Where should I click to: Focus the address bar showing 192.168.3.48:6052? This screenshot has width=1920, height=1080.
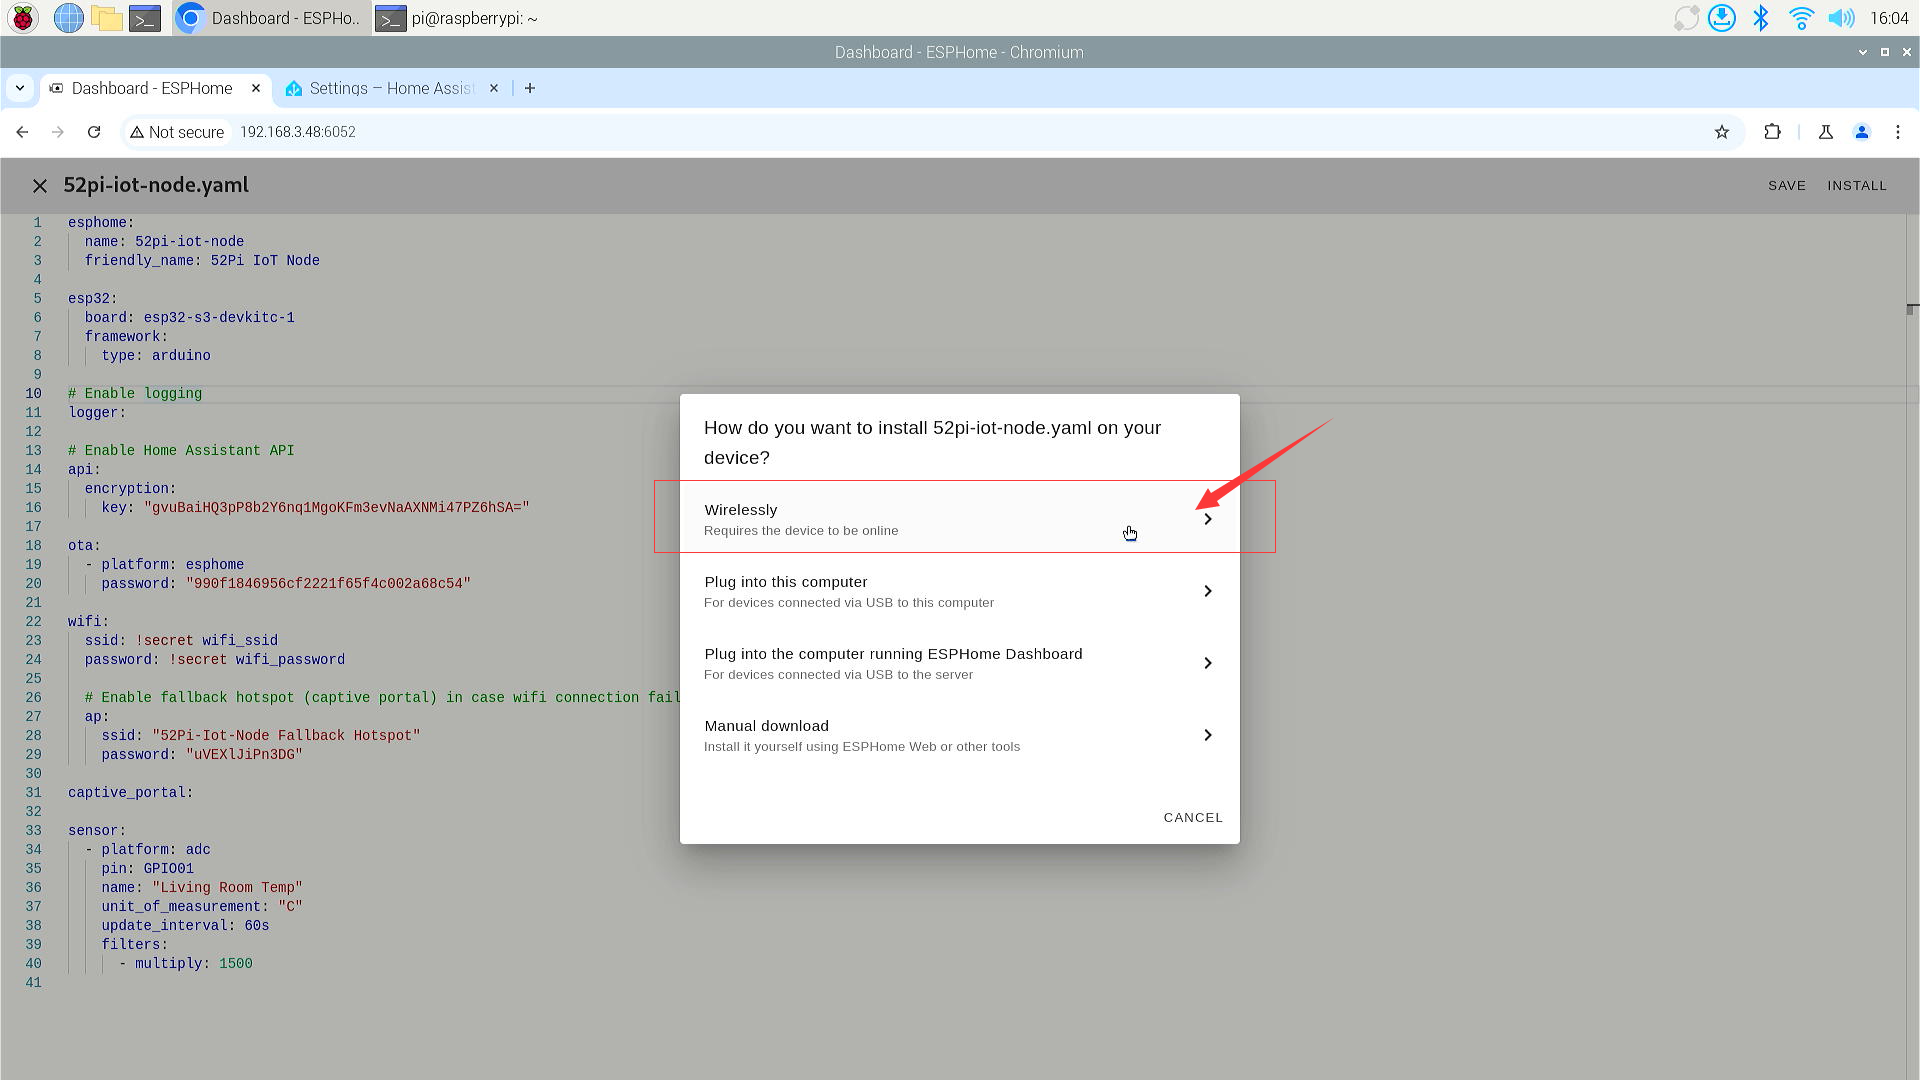click(298, 132)
